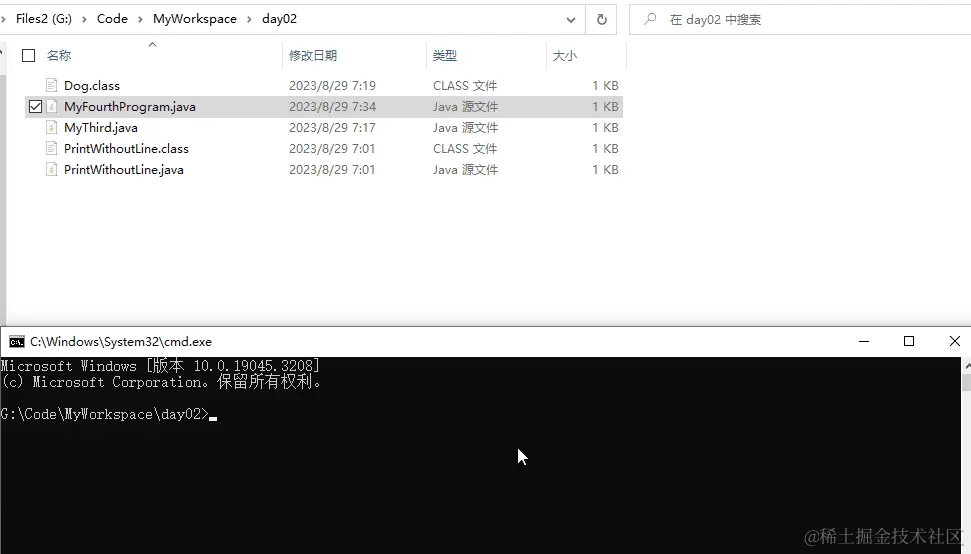Click the Dog.class CLASS 文件 type cell
The image size is (971, 554).
[465, 85]
